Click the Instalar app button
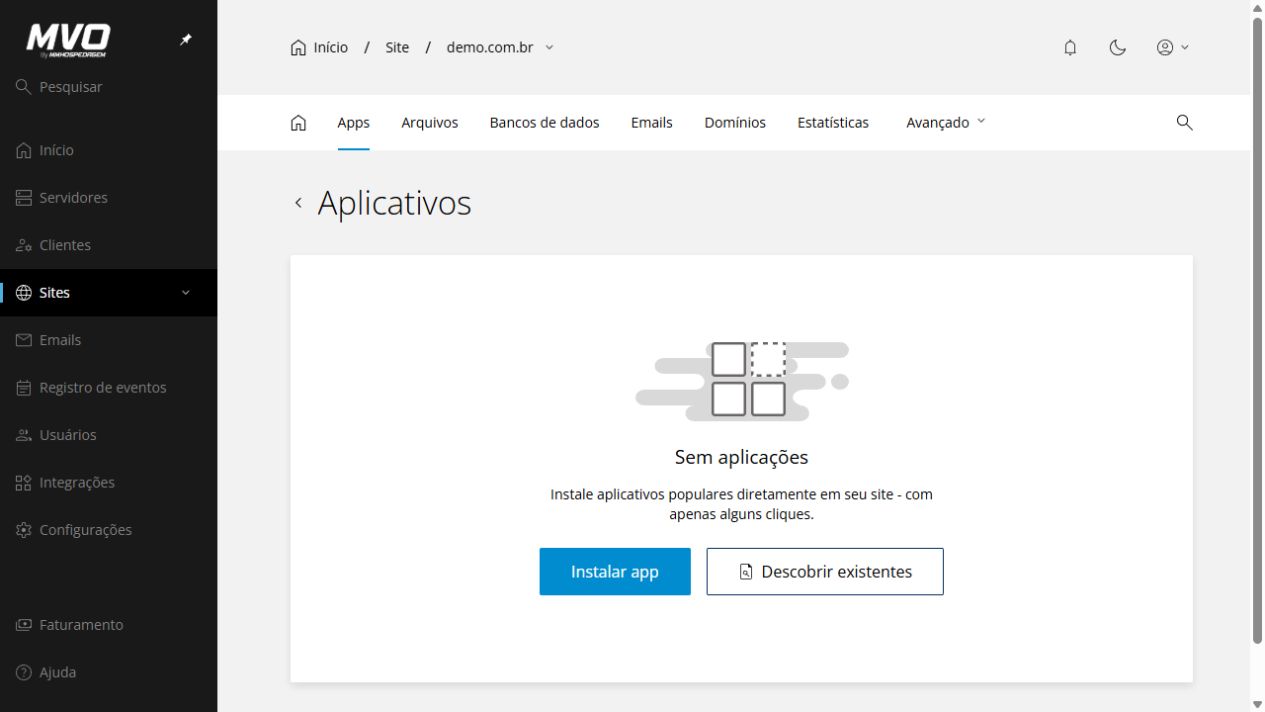This screenshot has height=712, width=1265. 615,572
